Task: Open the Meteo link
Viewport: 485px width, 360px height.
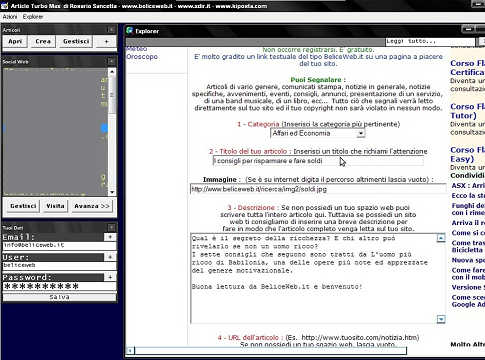Action: coord(136,49)
